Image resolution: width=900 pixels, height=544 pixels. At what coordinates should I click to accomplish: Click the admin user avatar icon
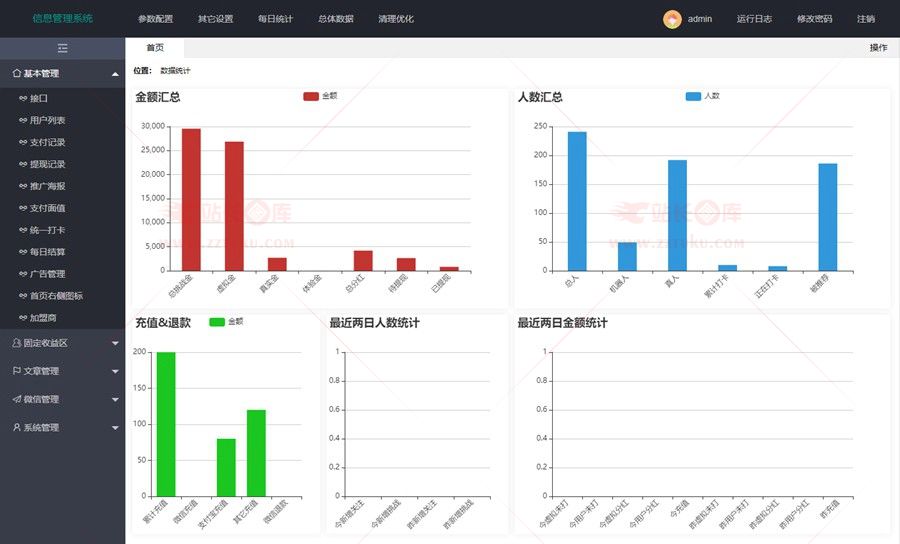tap(672, 19)
